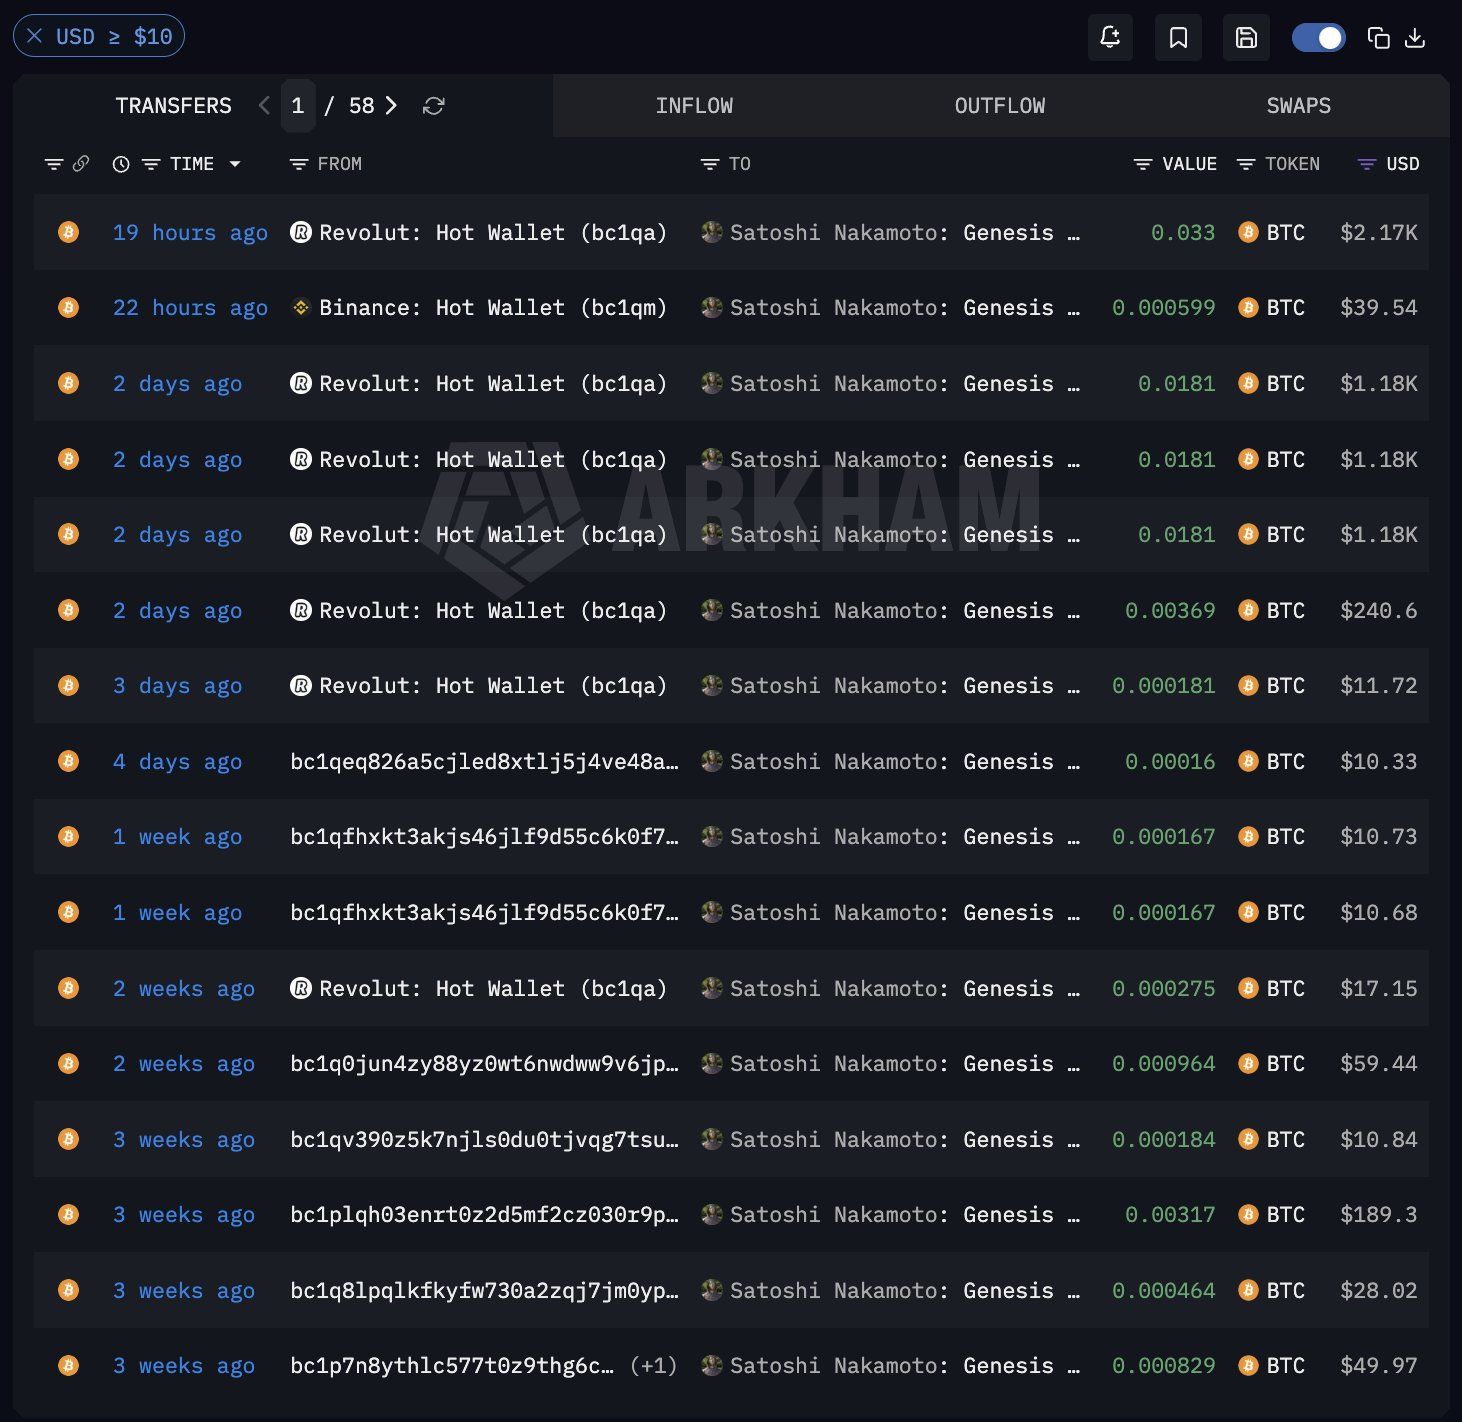Screen dimensions: 1462x1422
Task: Open sender address bc1qv390z5k7njls0du0tjvqg7tsu
Action: (484, 1140)
